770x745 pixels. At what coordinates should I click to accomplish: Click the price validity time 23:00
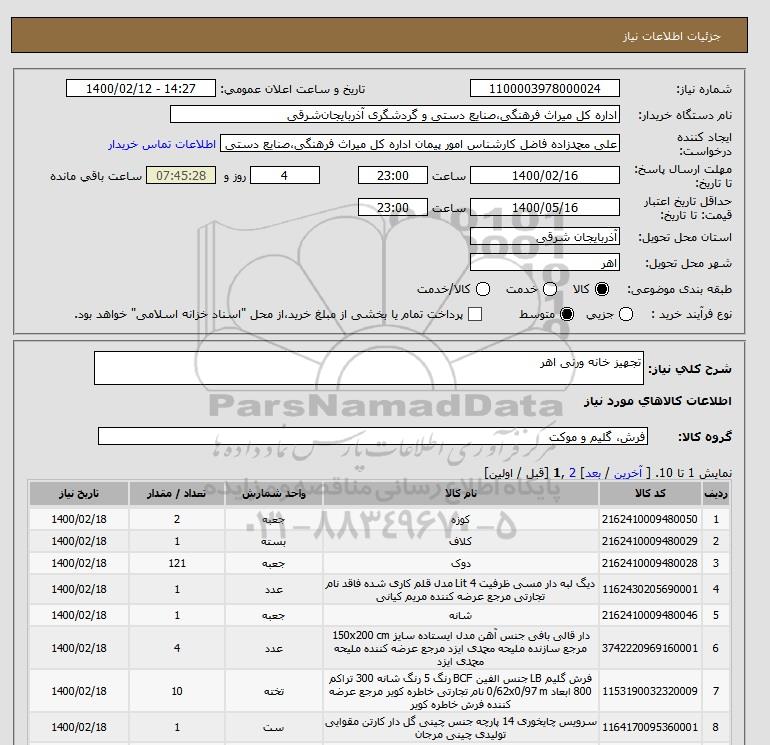pyautogui.click(x=393, y=207)
